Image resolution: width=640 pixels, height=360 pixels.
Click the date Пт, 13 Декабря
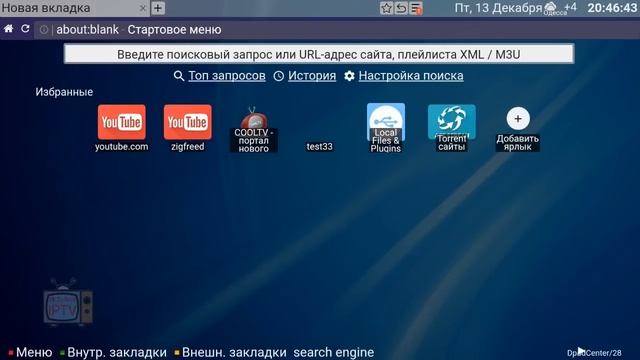[498, 8]
